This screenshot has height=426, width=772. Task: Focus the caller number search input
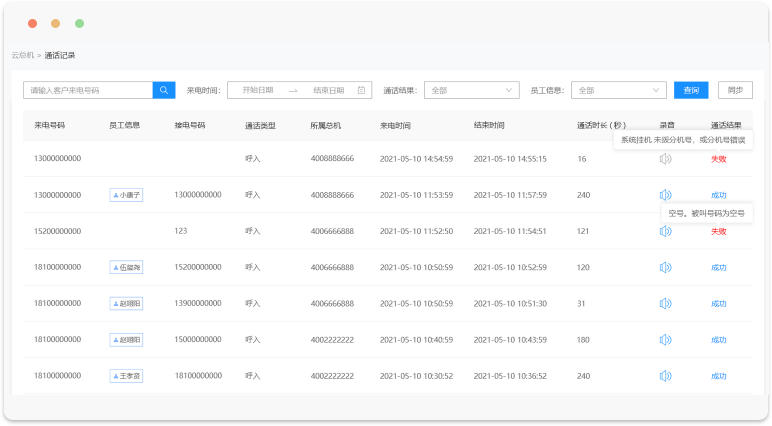(88, 90)
